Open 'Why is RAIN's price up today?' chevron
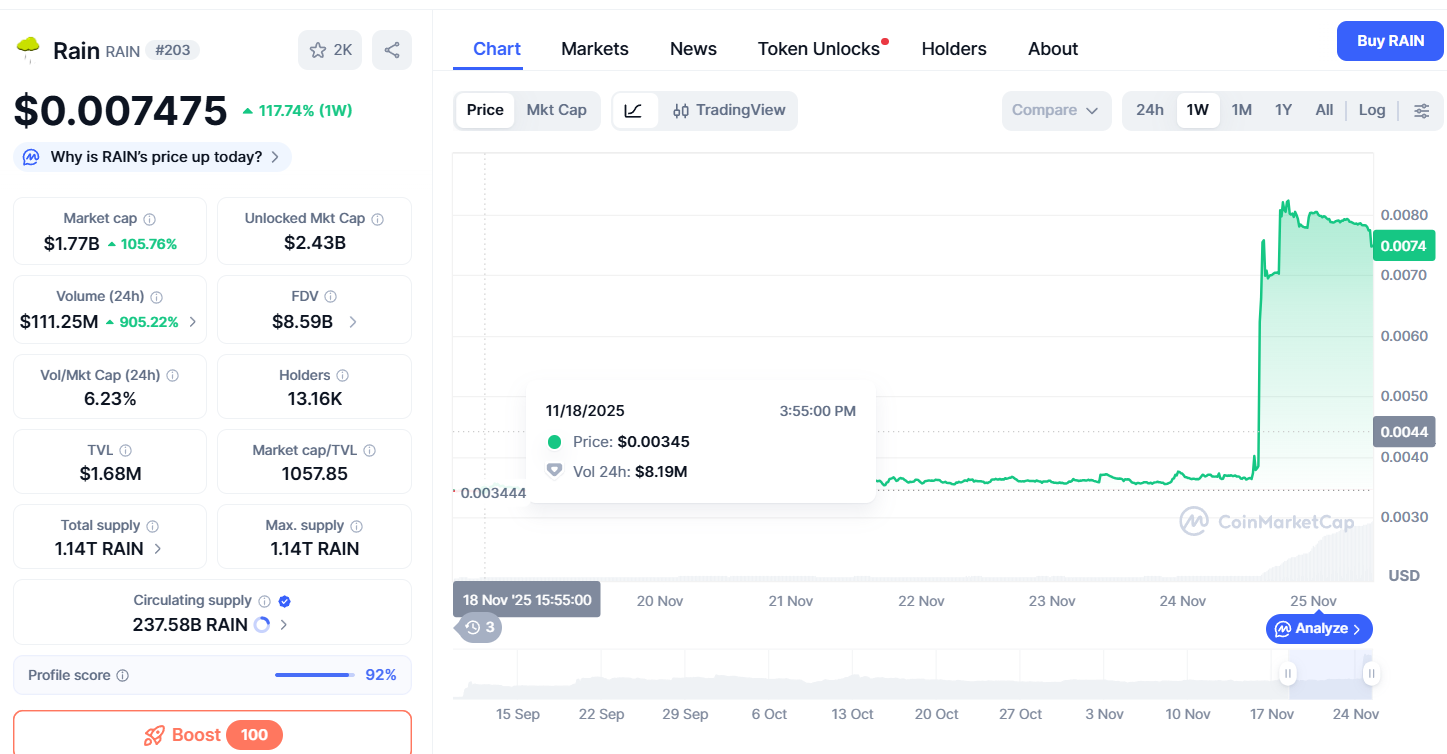The width and height of the screenshot is (1447, 754). [275, 157]
